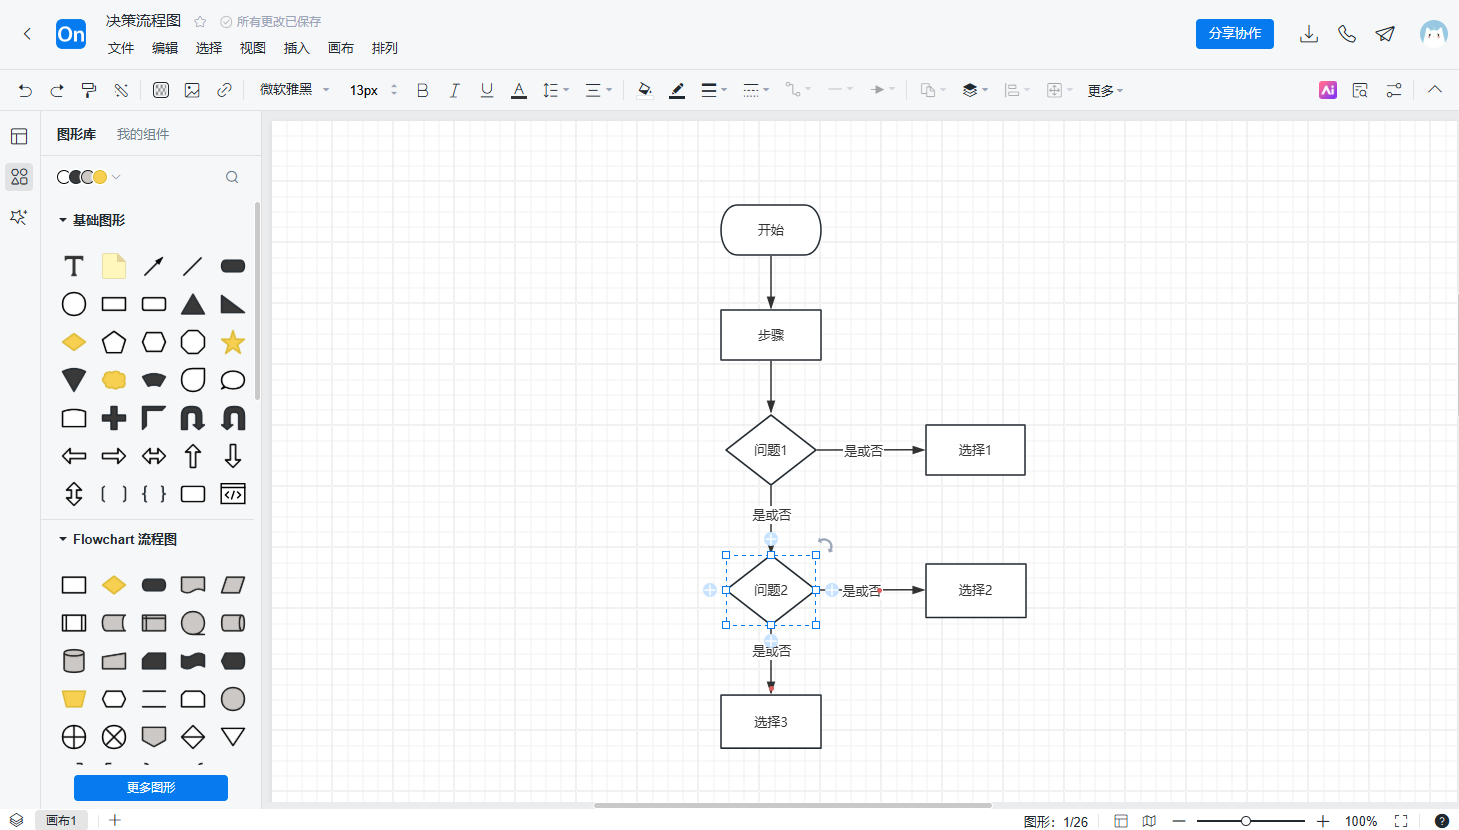
Task: Open the insert image tool
Action: coord(192,90)
